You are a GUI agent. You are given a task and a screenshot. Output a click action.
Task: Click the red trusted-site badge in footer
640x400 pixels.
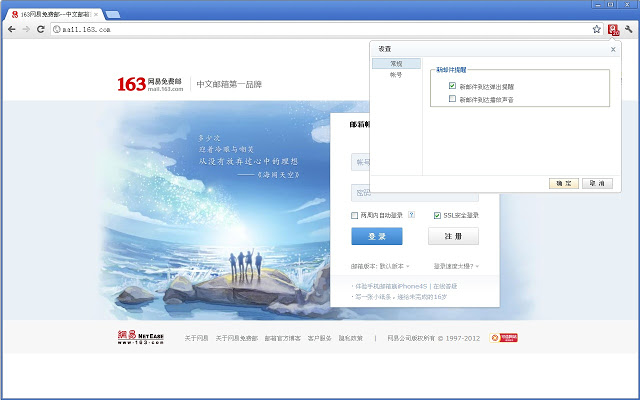[504, 338]
